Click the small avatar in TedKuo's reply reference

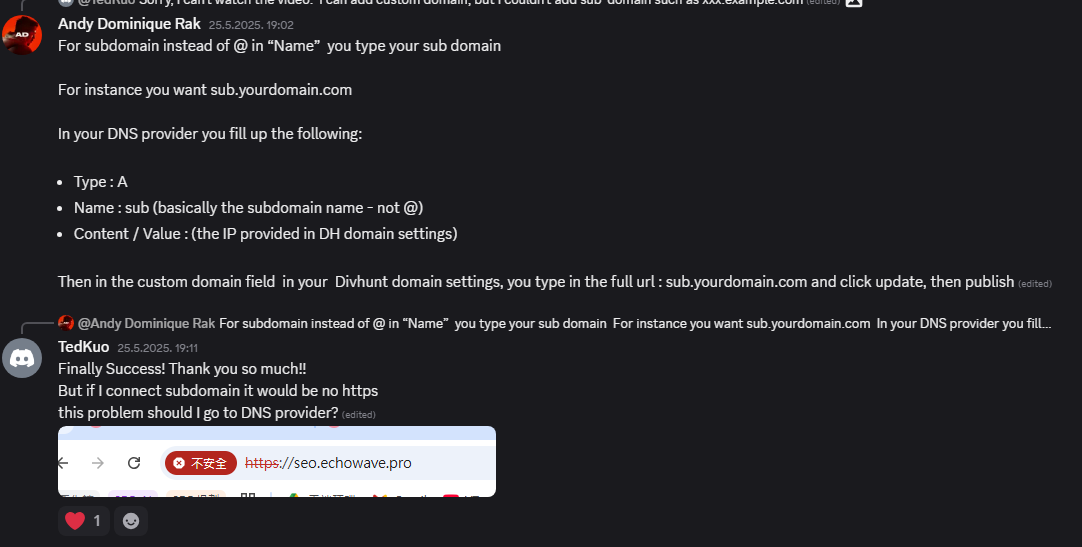tap(66, 323)
